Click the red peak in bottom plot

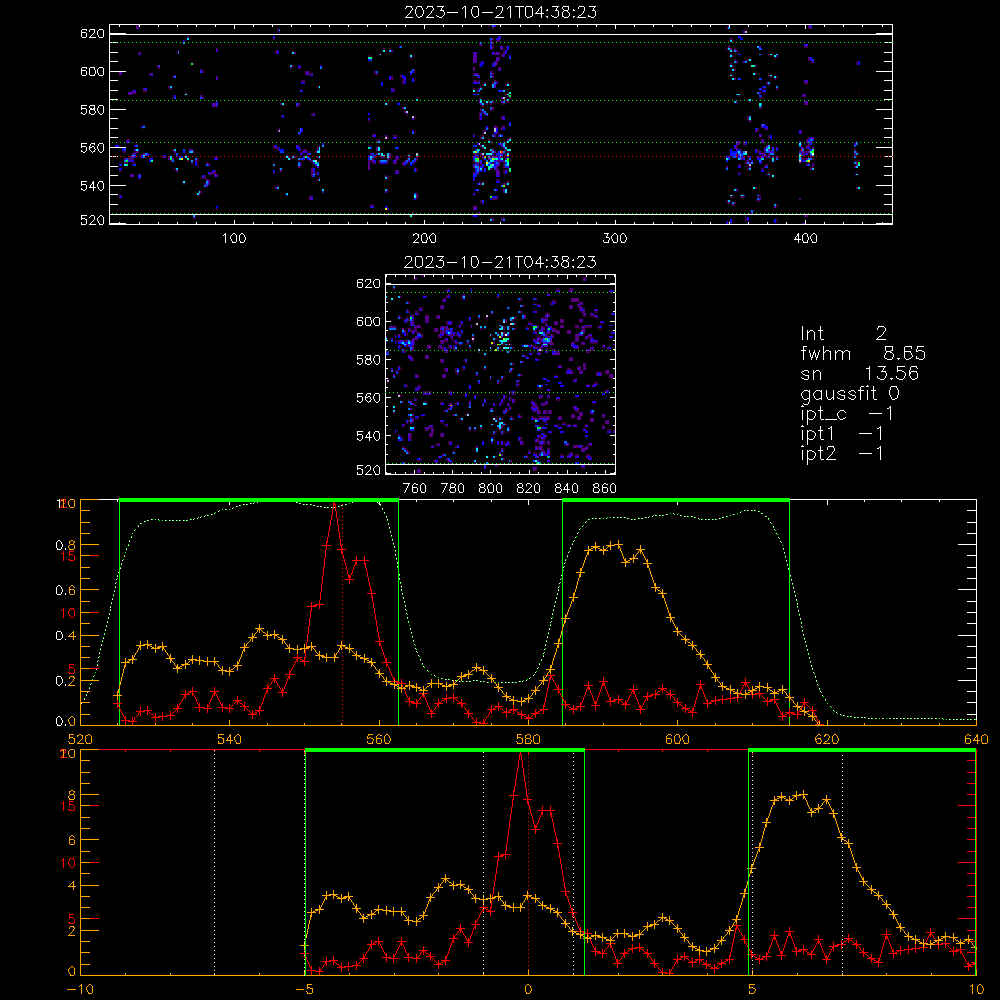[x=521, y=754]
